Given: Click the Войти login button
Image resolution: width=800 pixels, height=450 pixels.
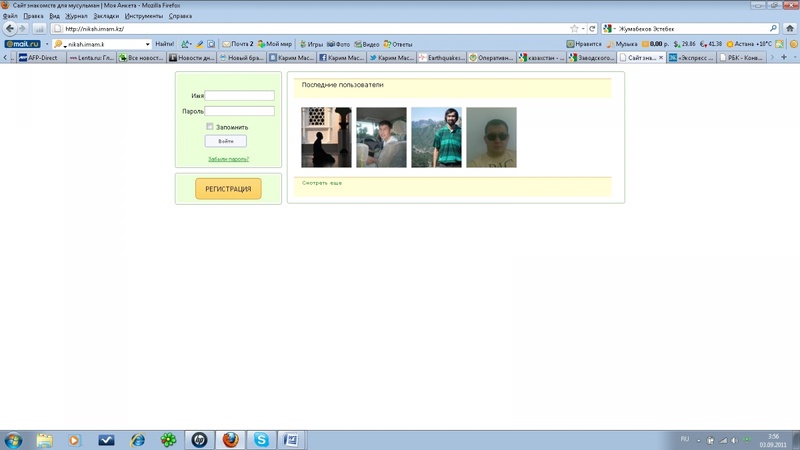Looking at the screenshot, I should (225, 142).
